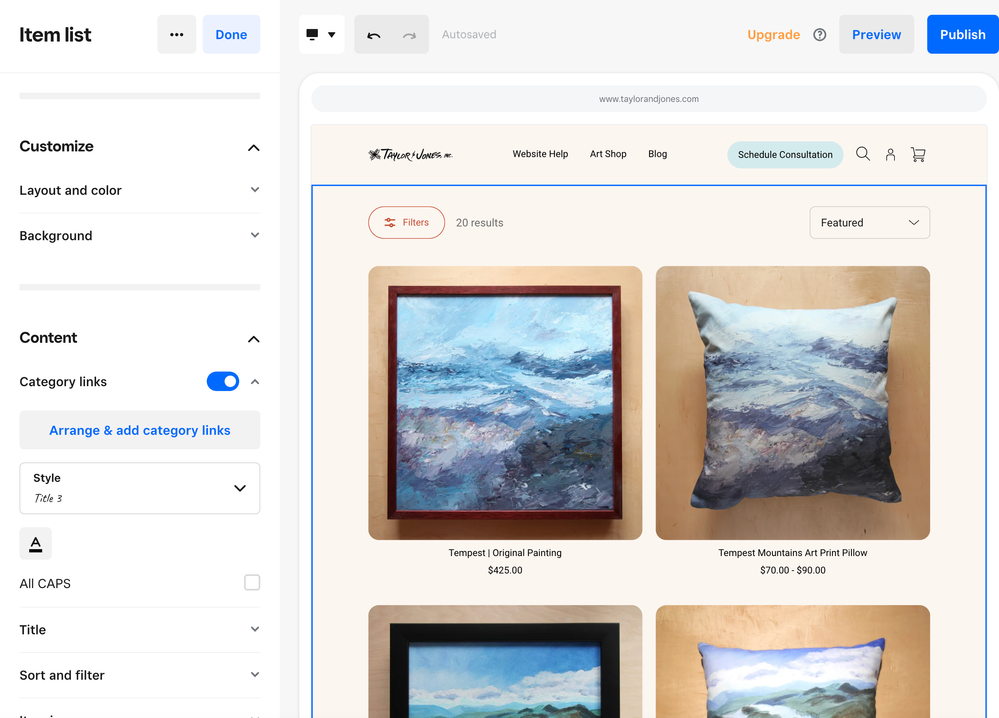Image resolution: width=999 pixels, height=718 pixels.
Task: Open the Featured sort dropdown
Action: point(869,222)
